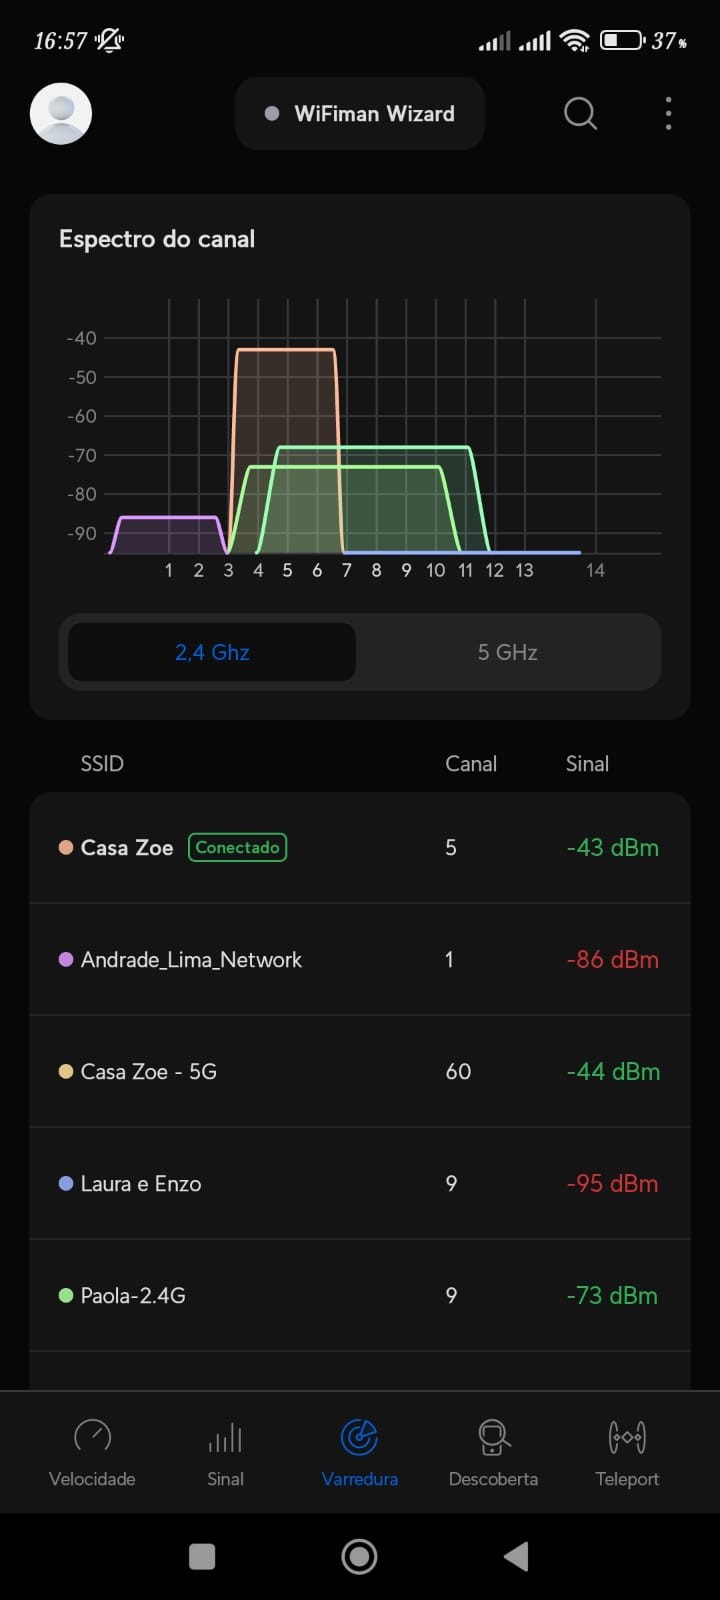Select the 2,4 Ghz band

tap(212, 652)
